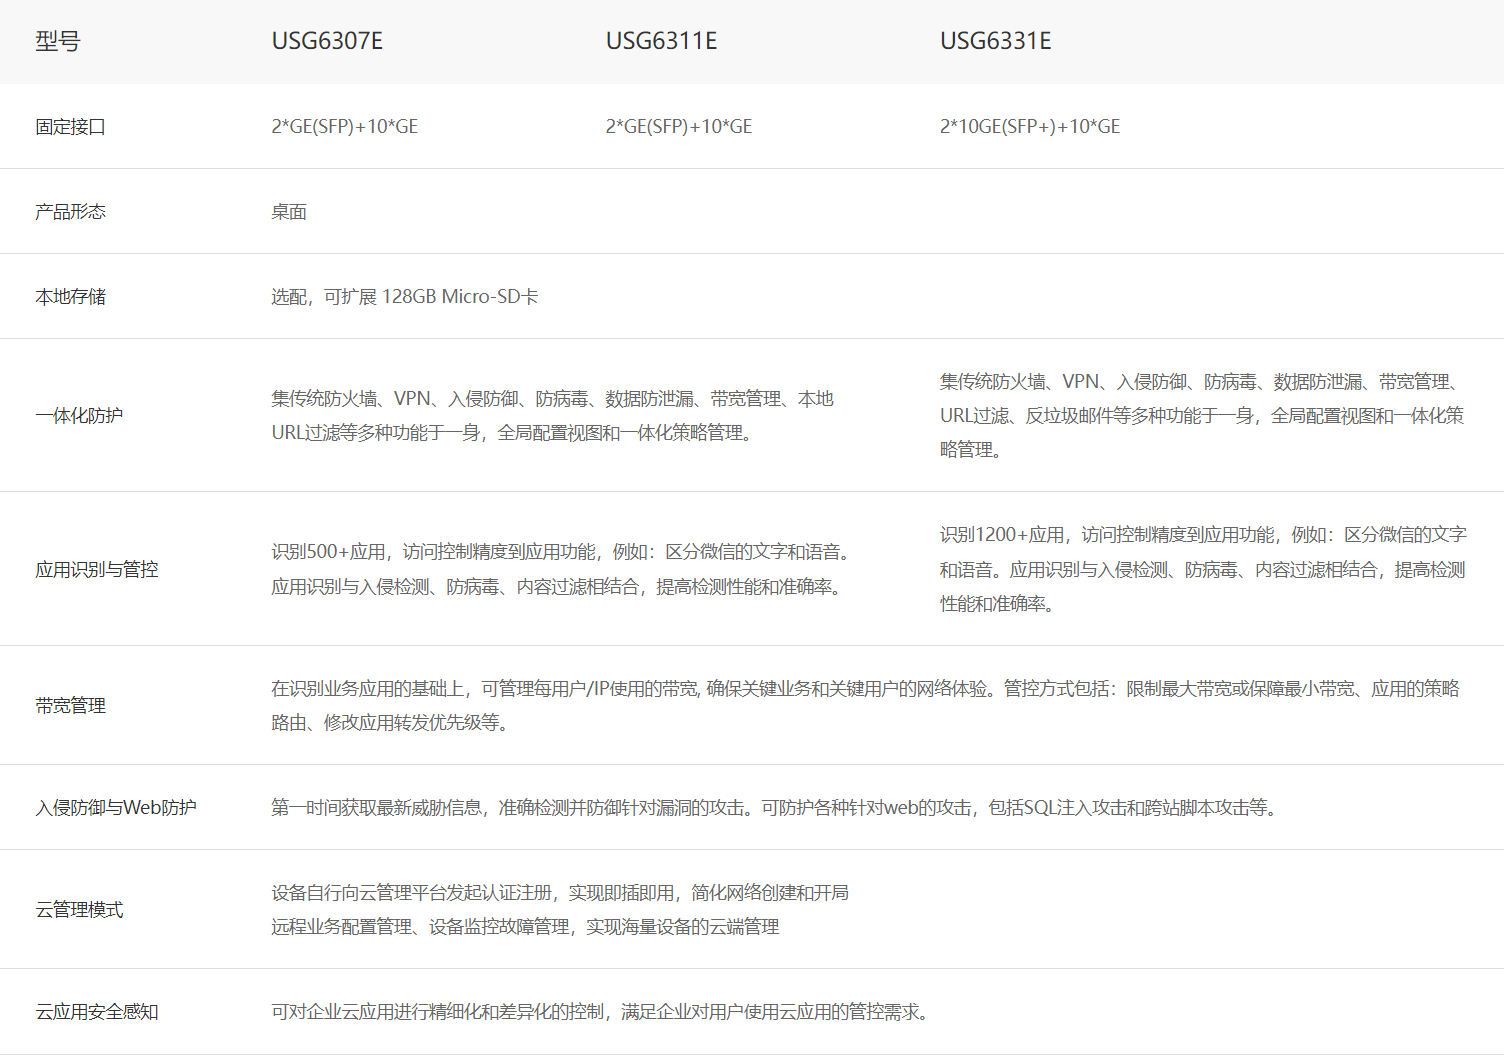Select the 本地存储 row label
Image resolution: width=1504 pixels, height=1055 pixels.
(x=70, y=297)
